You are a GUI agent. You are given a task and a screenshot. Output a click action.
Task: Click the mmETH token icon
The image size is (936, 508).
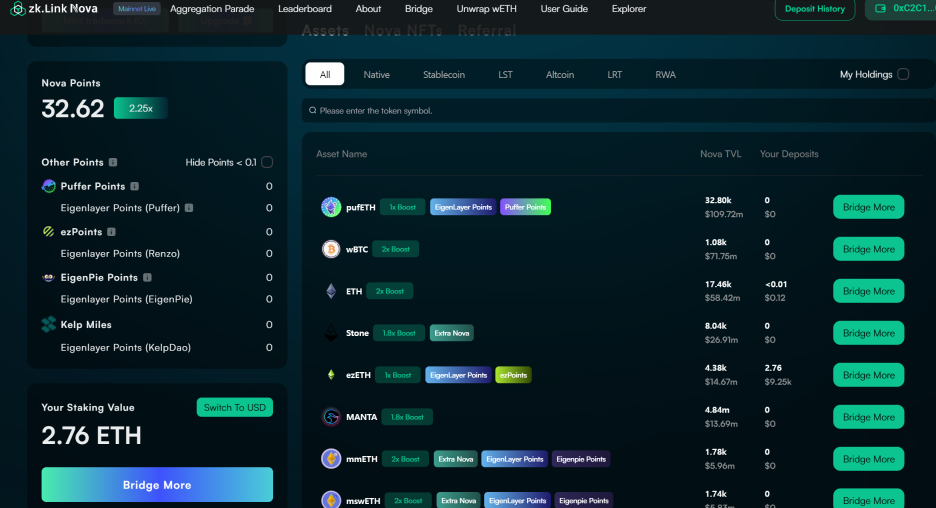coord(331,459)
